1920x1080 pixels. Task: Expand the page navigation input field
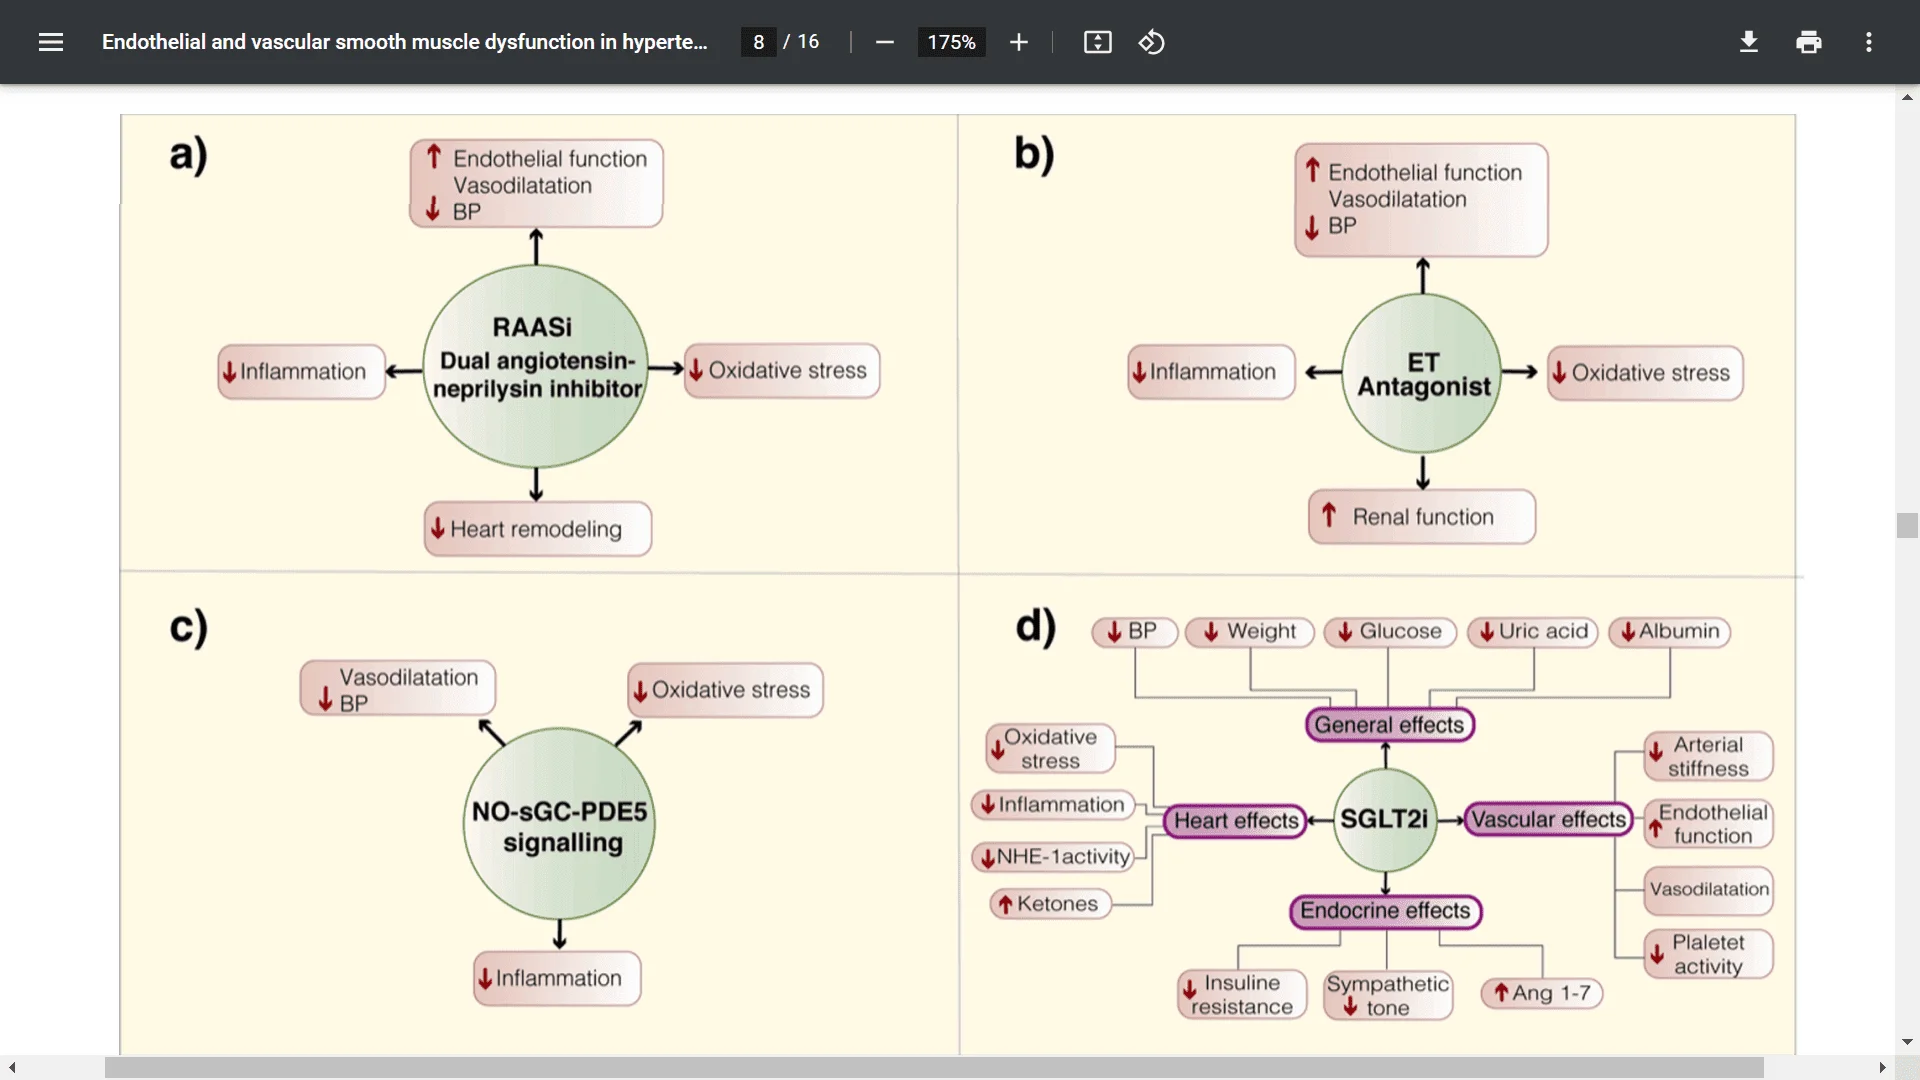click(758, 41)
